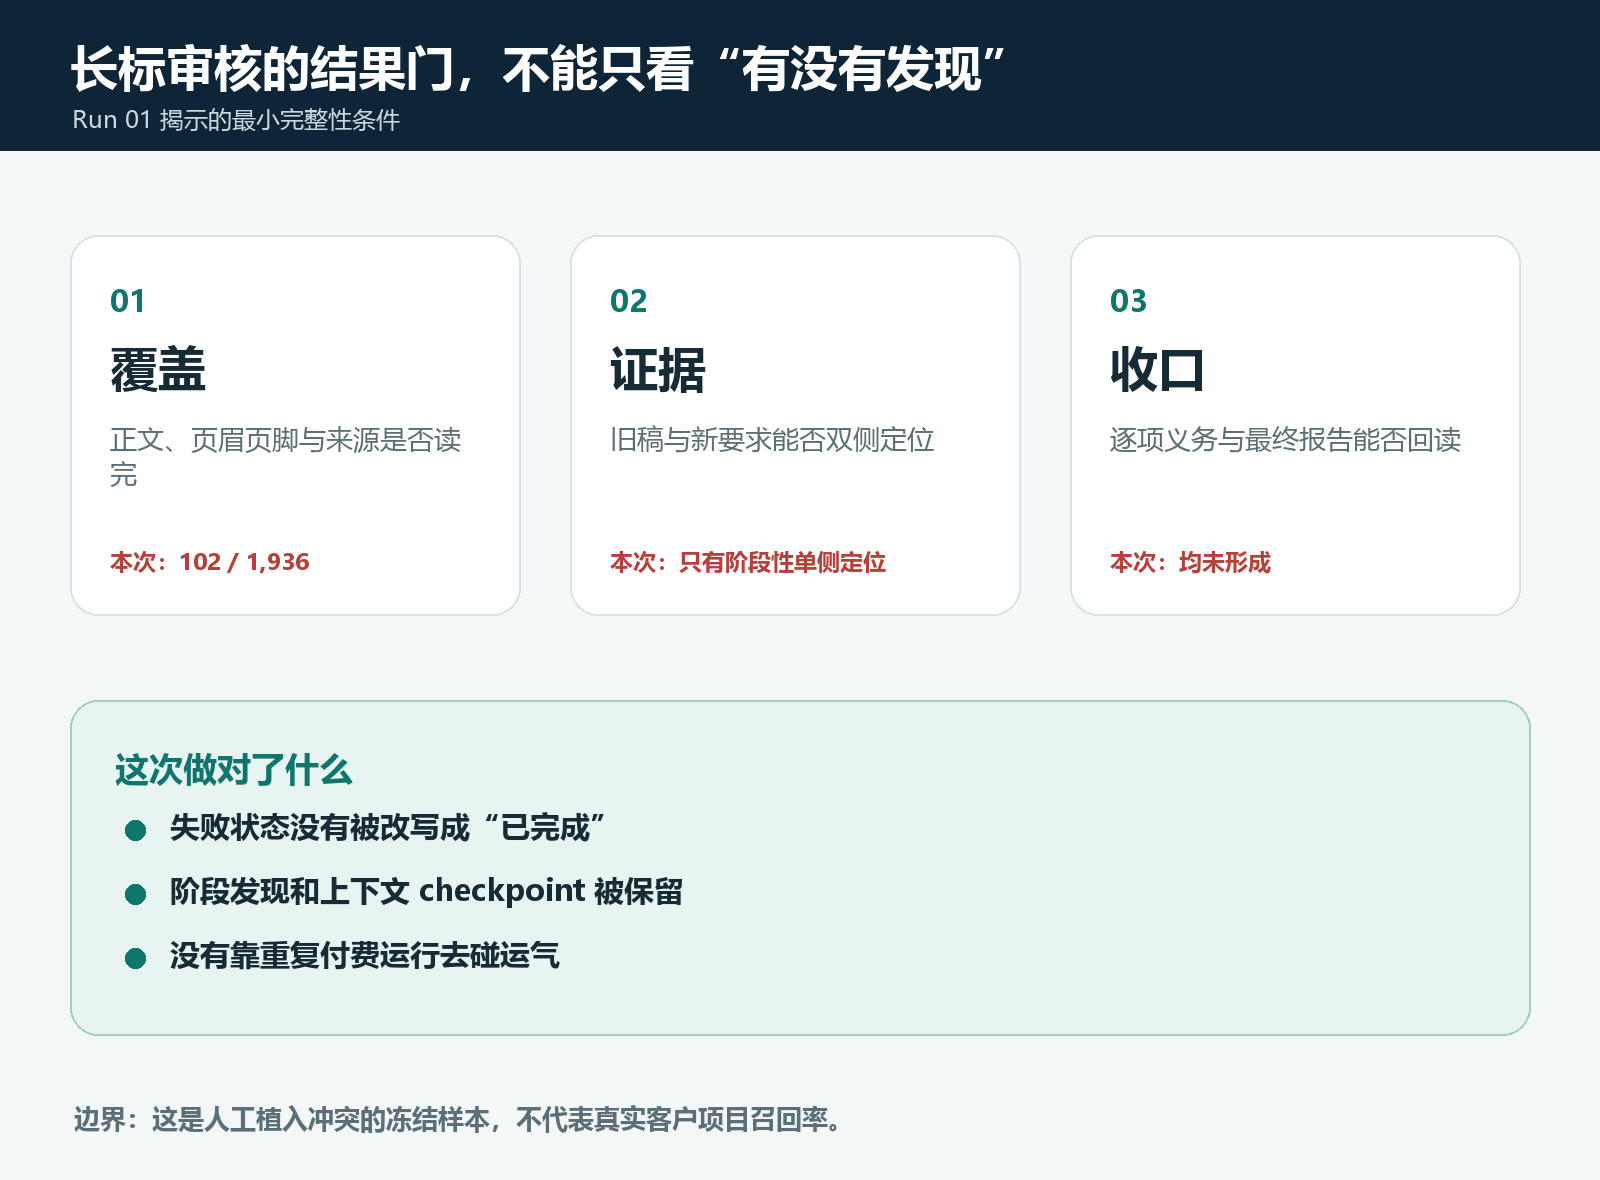The width and height of the screenshot is (1600, 1180).
Task: Click the green bullet dot beside 阶段发现
Action: point(136,894)
